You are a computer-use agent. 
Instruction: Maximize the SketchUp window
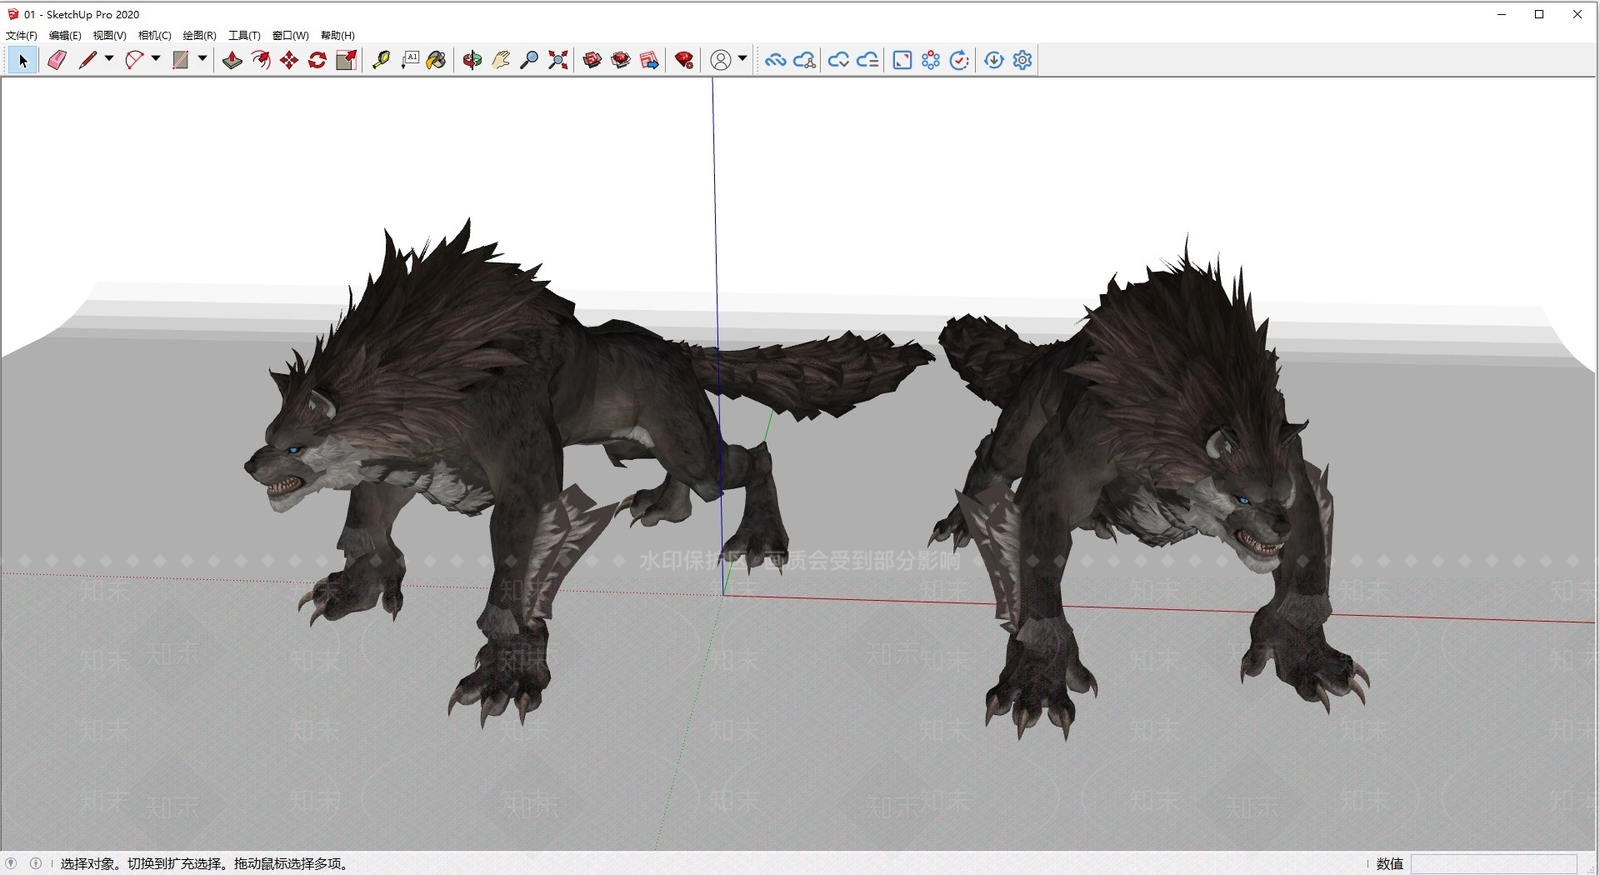click(x=1539, y=14)
